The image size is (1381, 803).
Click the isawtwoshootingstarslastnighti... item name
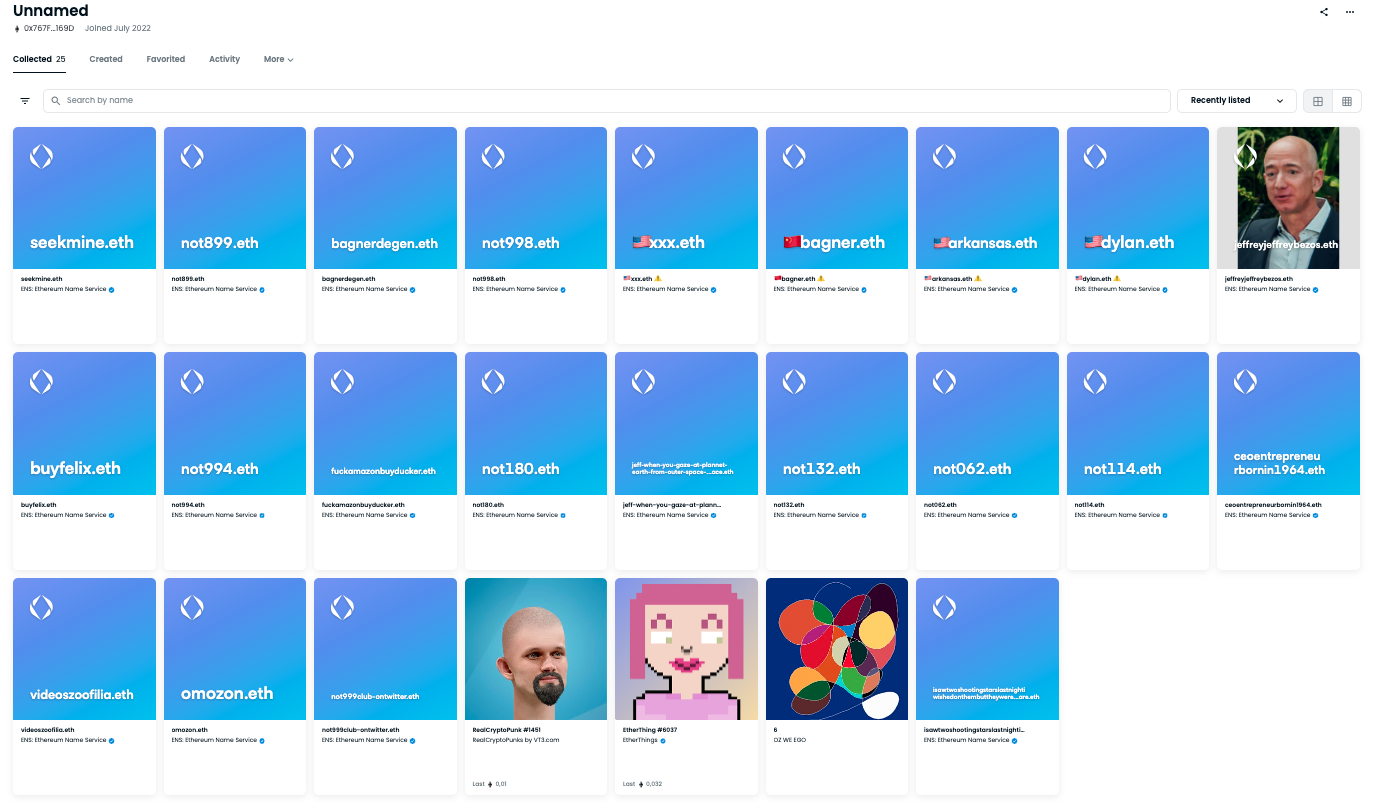pyautogui.click(x=974, y=730)
